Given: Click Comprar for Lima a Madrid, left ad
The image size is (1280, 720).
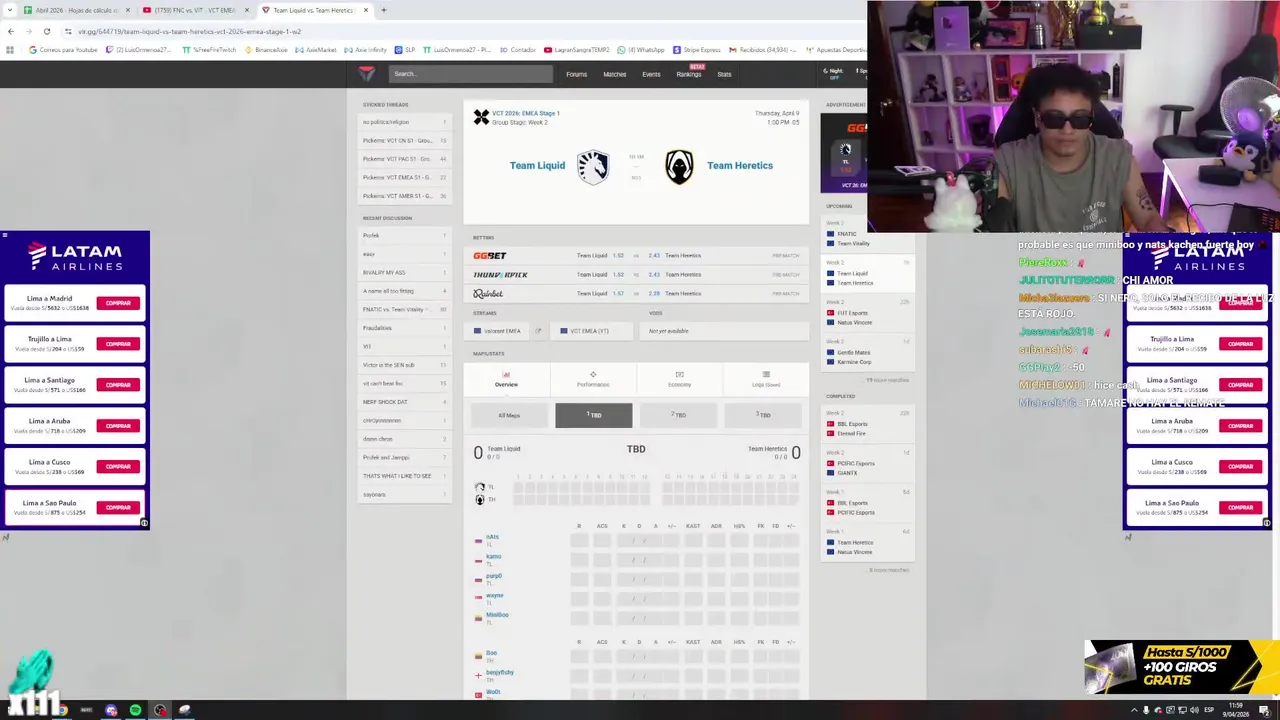Looking at the screenshot, I should click(118, 303).
